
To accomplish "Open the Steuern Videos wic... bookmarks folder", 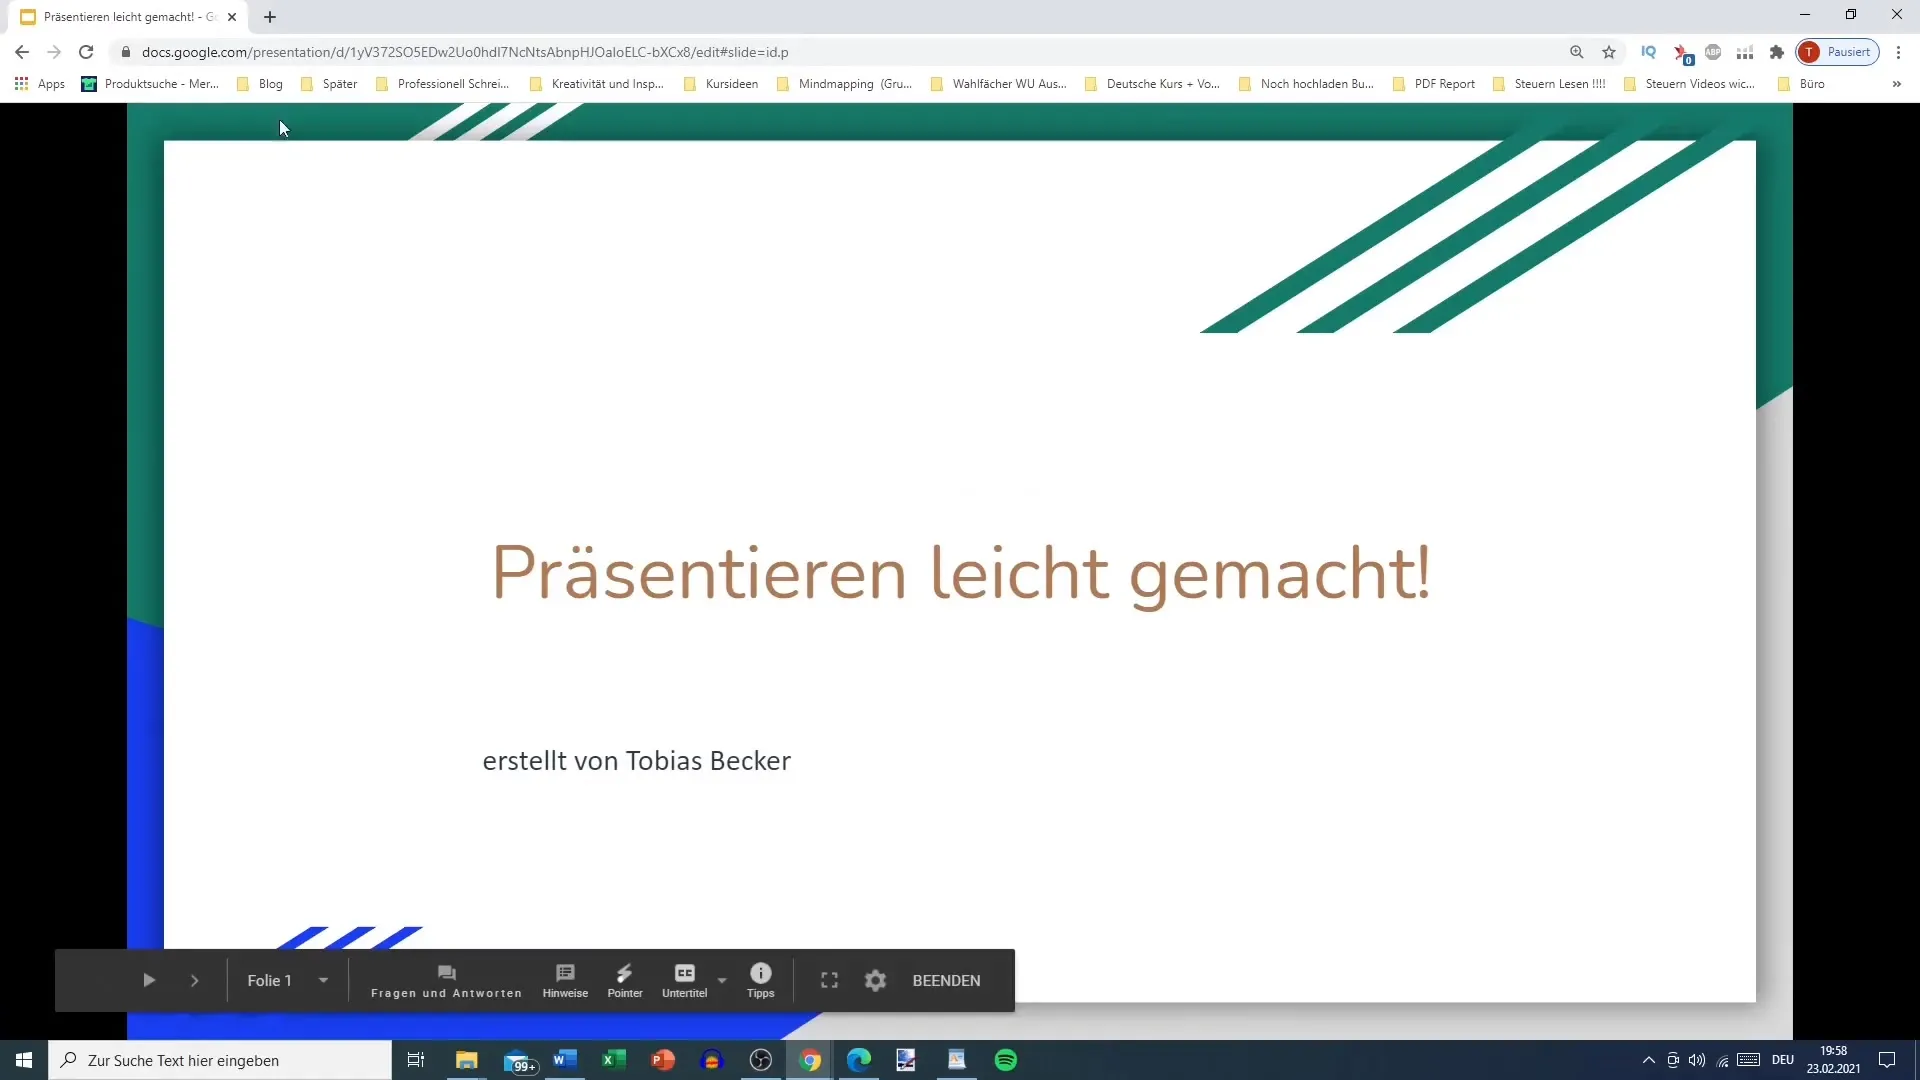I will click(x=1690, y=84).
